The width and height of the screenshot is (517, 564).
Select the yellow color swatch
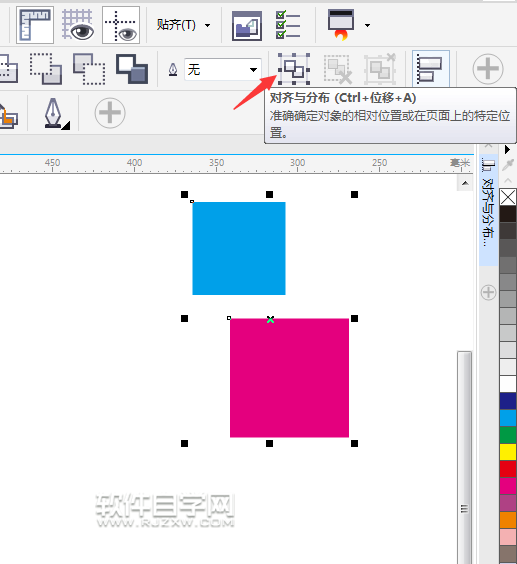pyautogui.click(x=508, y=452)
